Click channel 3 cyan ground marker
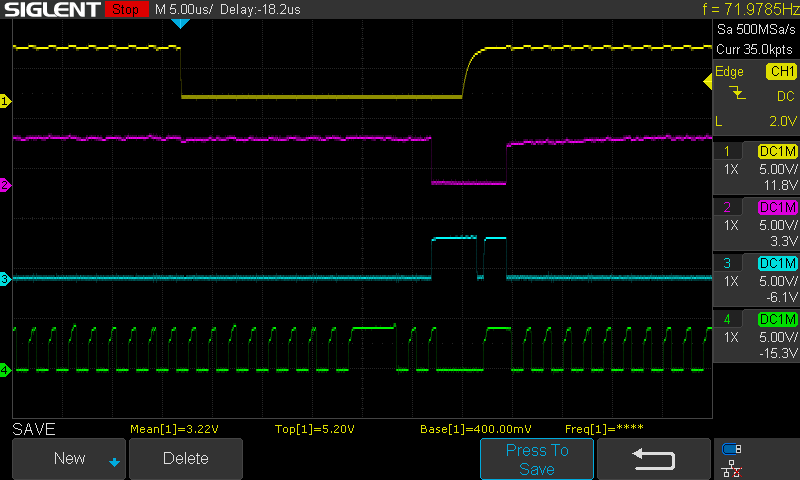 [x=5, y=279]
